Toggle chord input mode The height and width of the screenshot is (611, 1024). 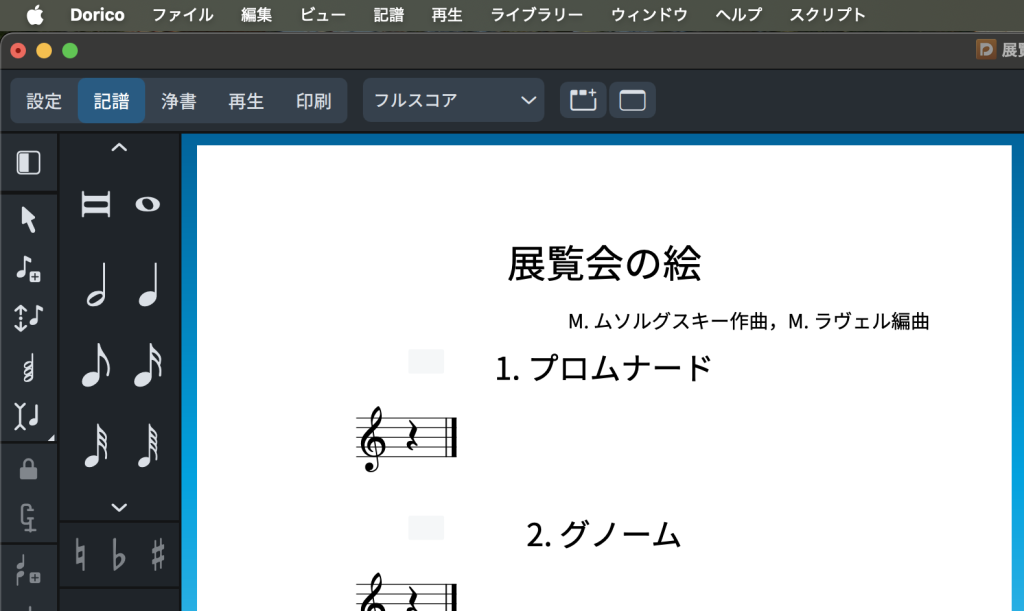coord(28,368)
